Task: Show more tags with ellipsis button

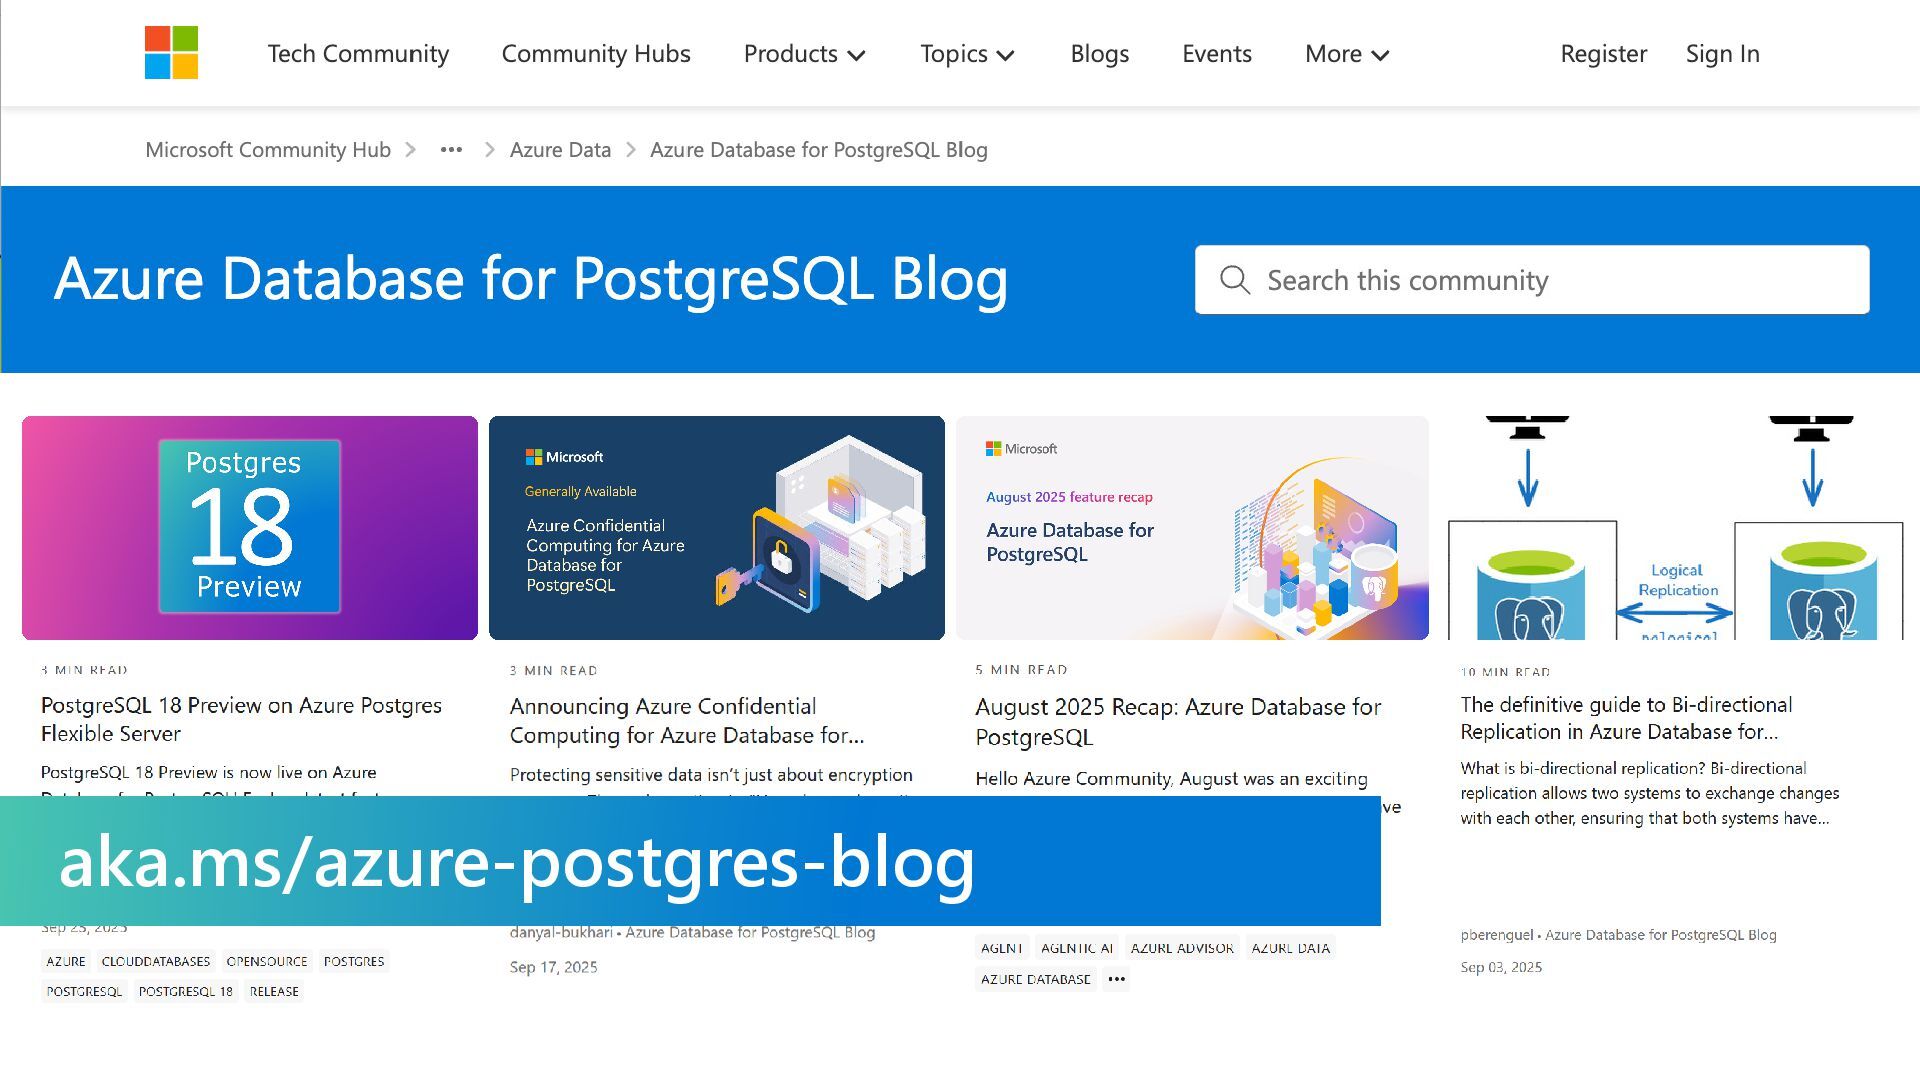Action: click(1116, 980)
